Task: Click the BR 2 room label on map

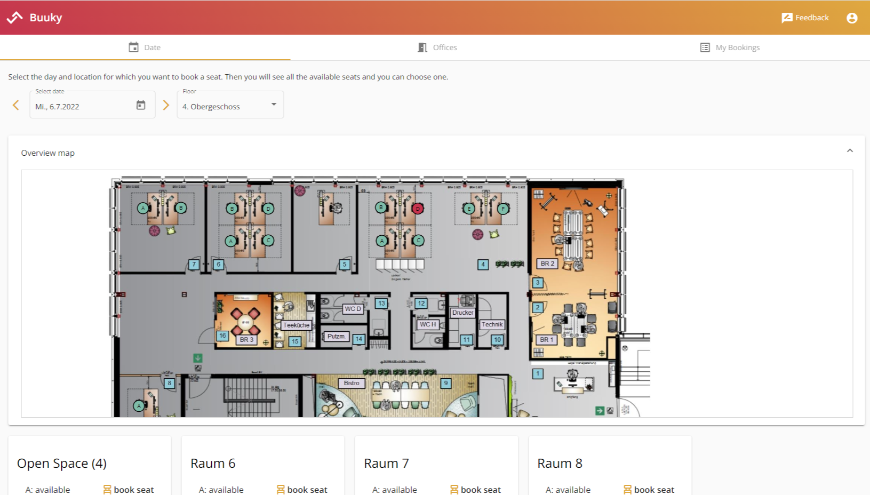Action: 547,263
